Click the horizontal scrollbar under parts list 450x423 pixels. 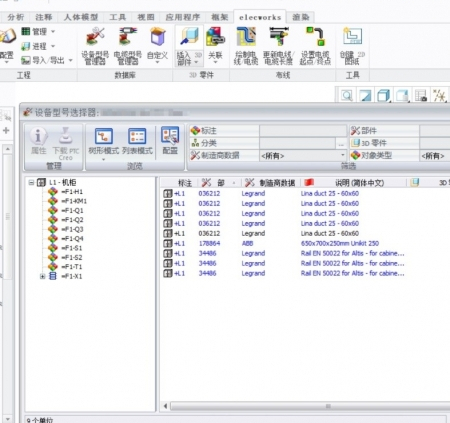[306, 406]
